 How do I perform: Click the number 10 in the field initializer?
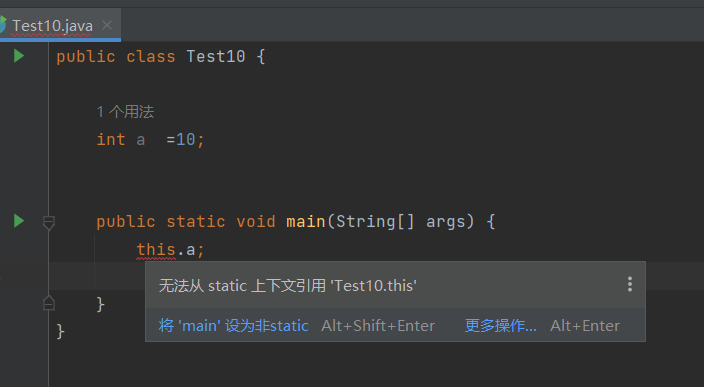pos(185,140)
